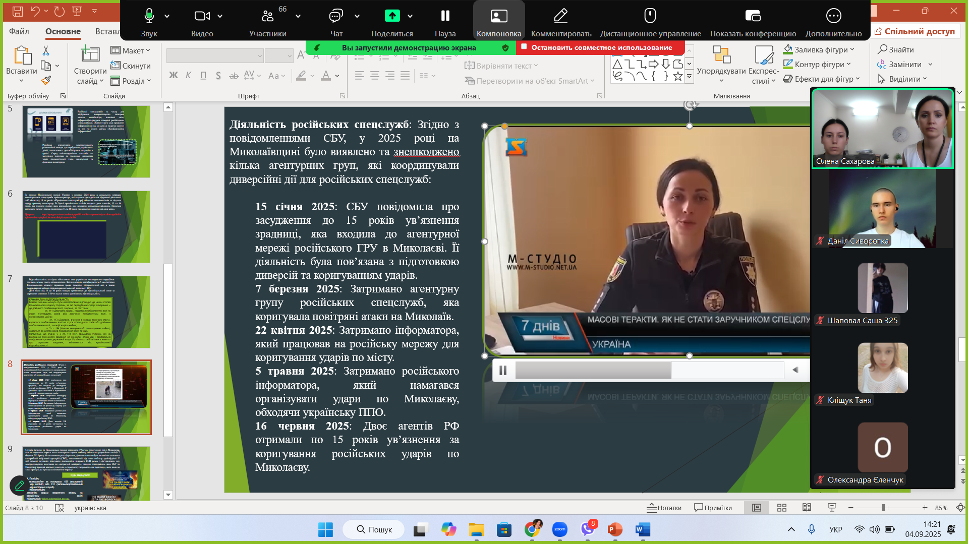
Task: Pause the Zoom screen share
Action: [x=445, y=16]
